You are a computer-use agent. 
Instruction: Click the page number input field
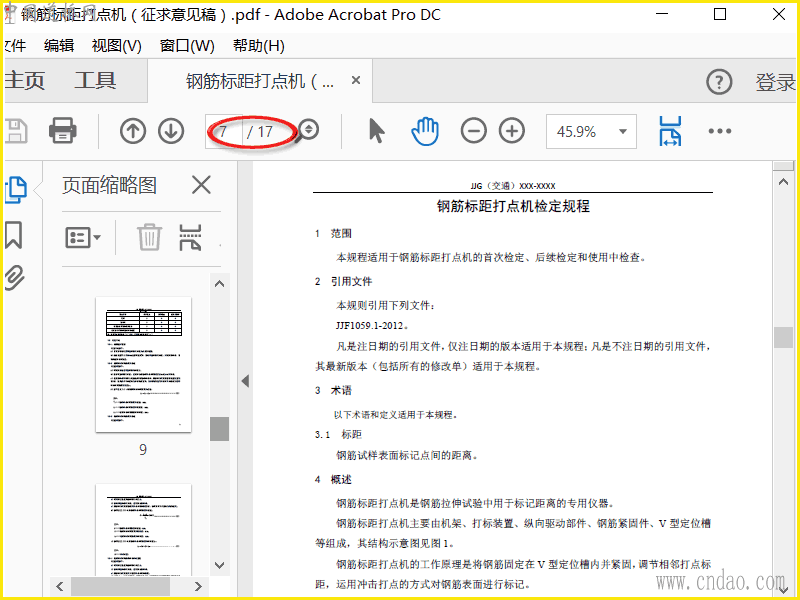(x=223, y=132)
